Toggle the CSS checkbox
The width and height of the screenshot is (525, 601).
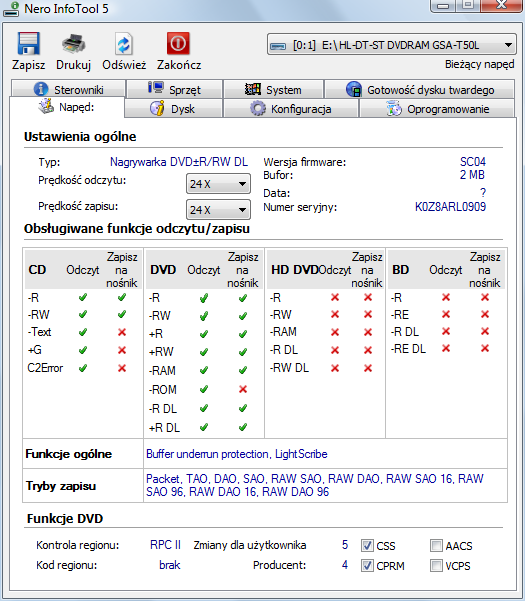[x=367, y=545]
